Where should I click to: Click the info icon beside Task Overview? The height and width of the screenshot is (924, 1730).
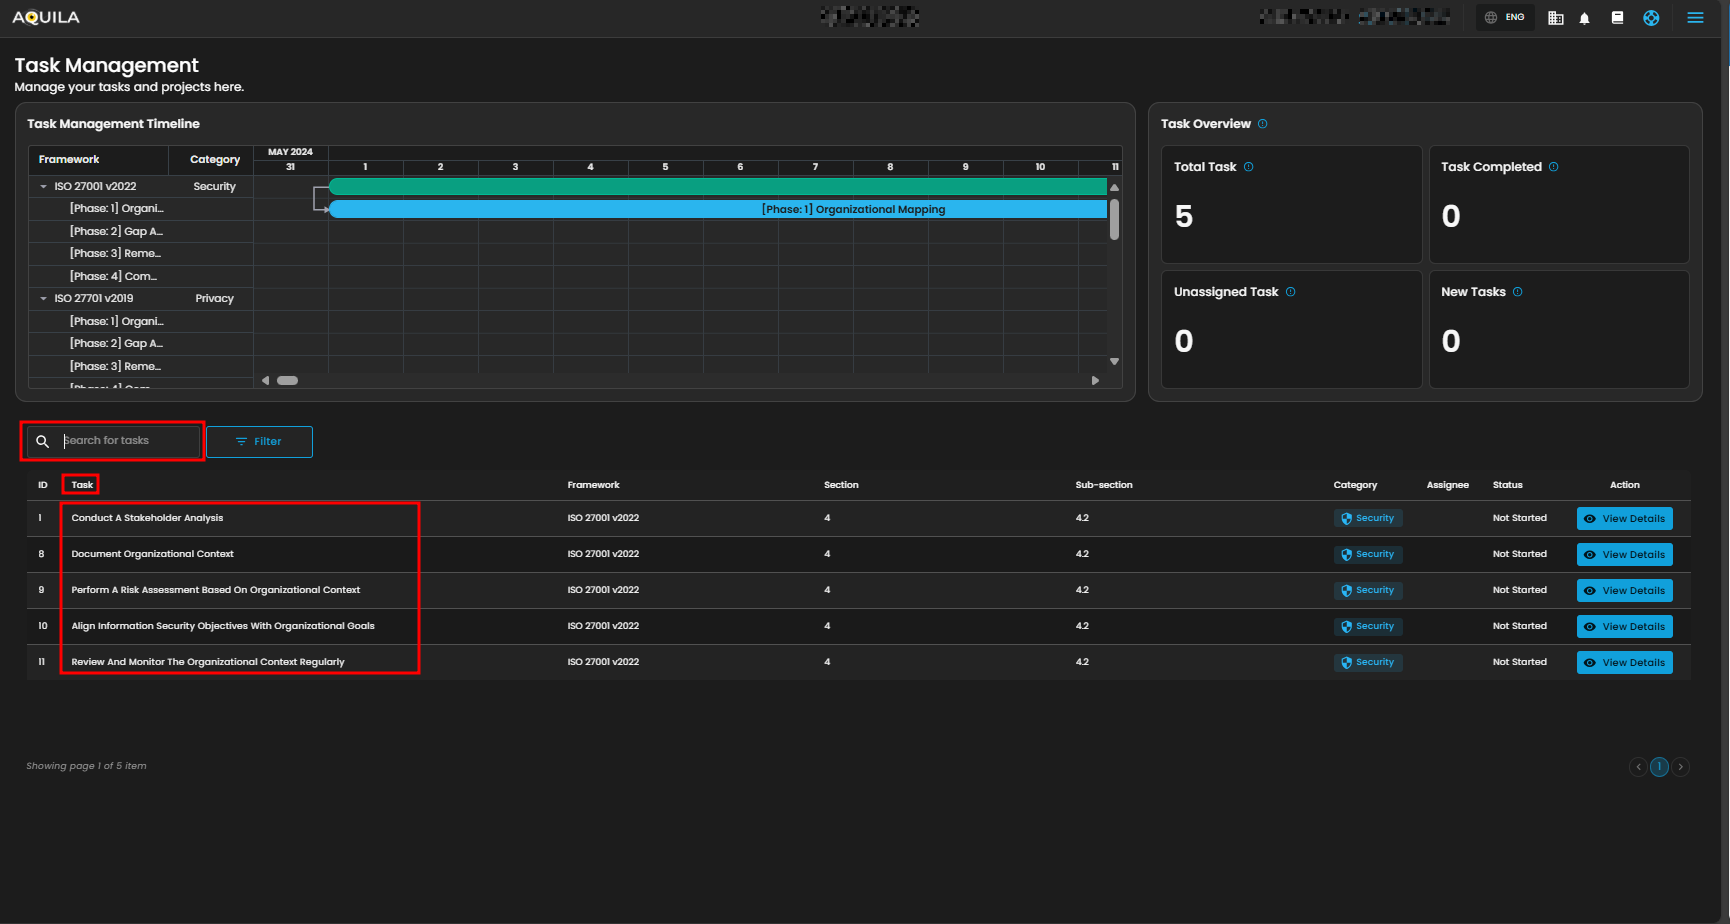[x=1262, y=124]
